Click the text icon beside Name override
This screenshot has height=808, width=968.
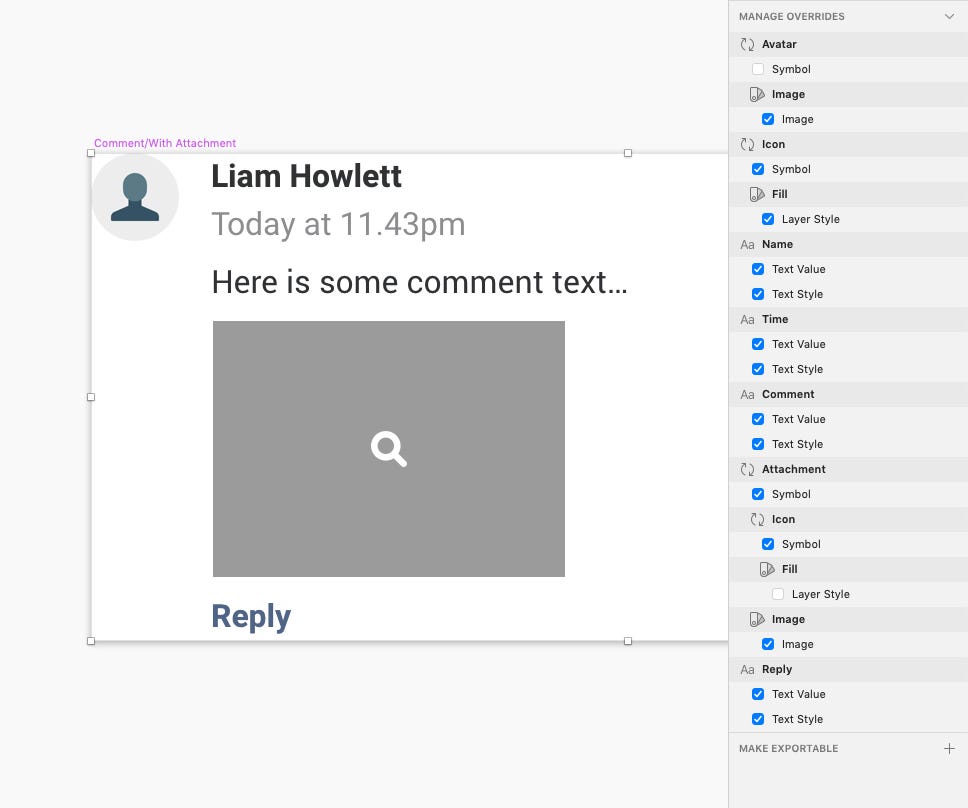pos(747,244)
